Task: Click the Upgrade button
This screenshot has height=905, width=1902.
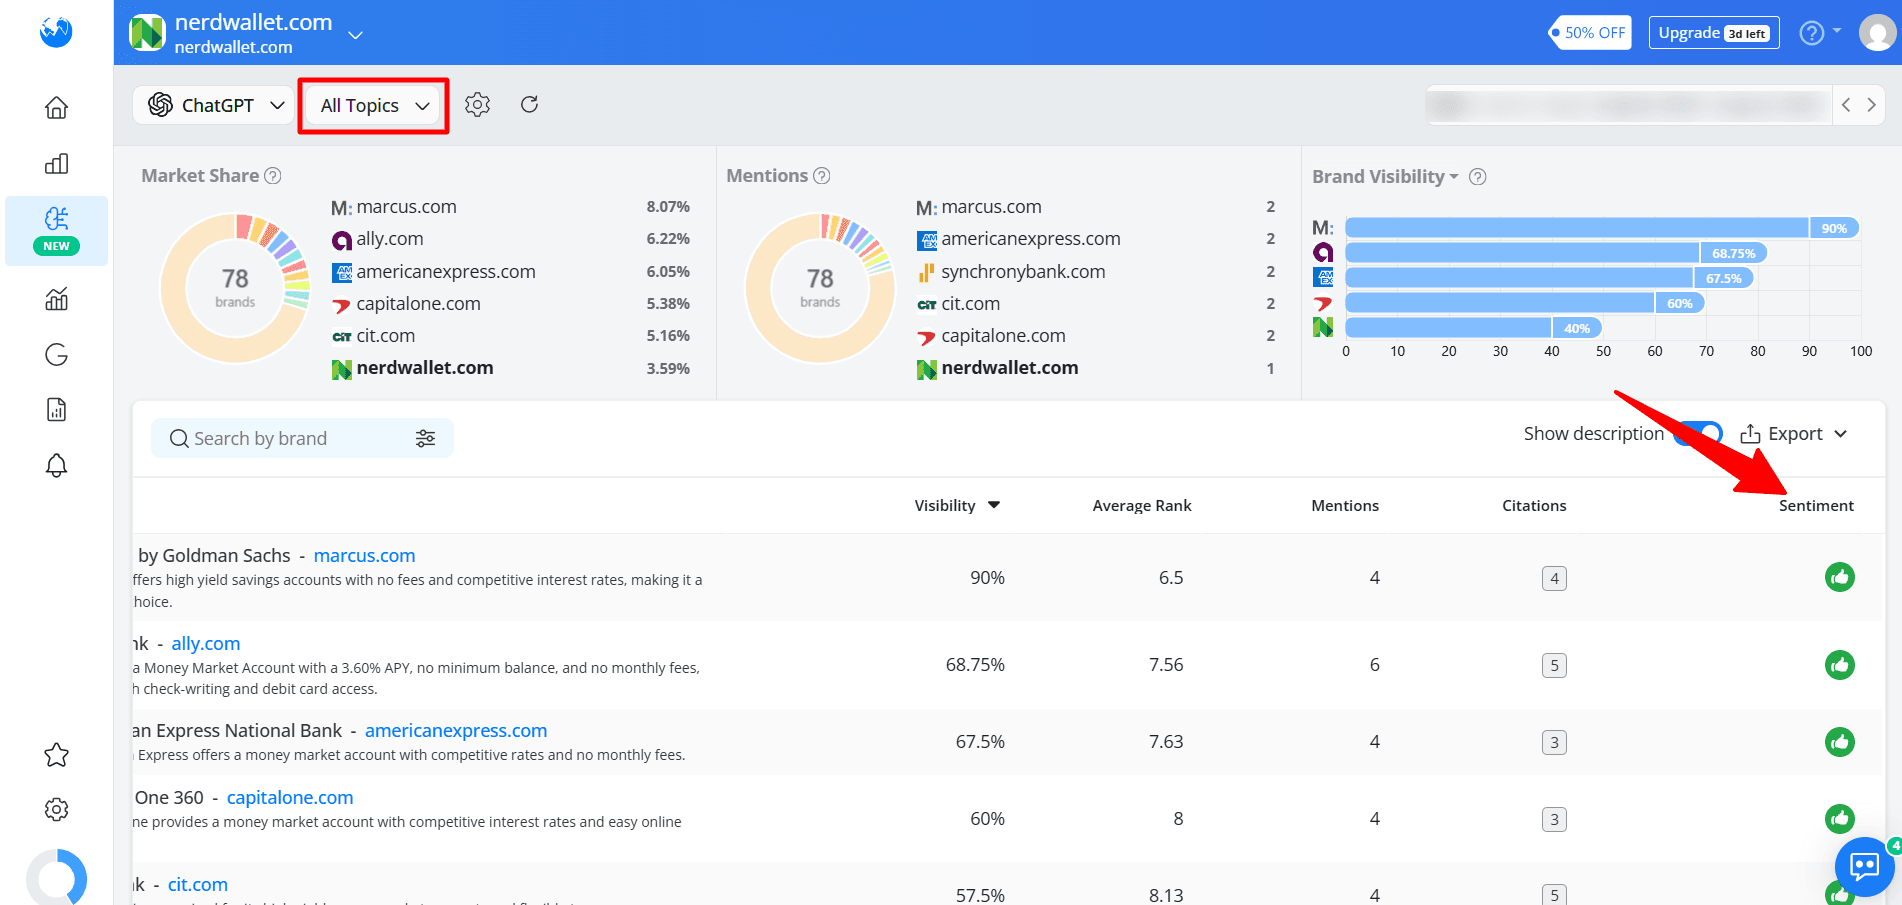Action: [x=1714, y=33]
